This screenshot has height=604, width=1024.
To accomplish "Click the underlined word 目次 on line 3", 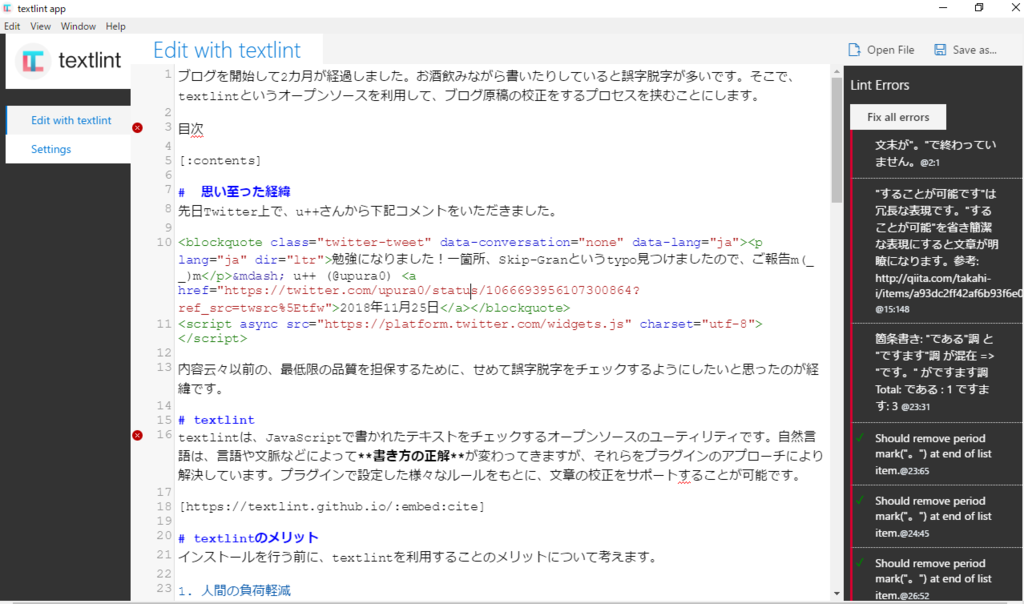I will (x=191, y=129).
